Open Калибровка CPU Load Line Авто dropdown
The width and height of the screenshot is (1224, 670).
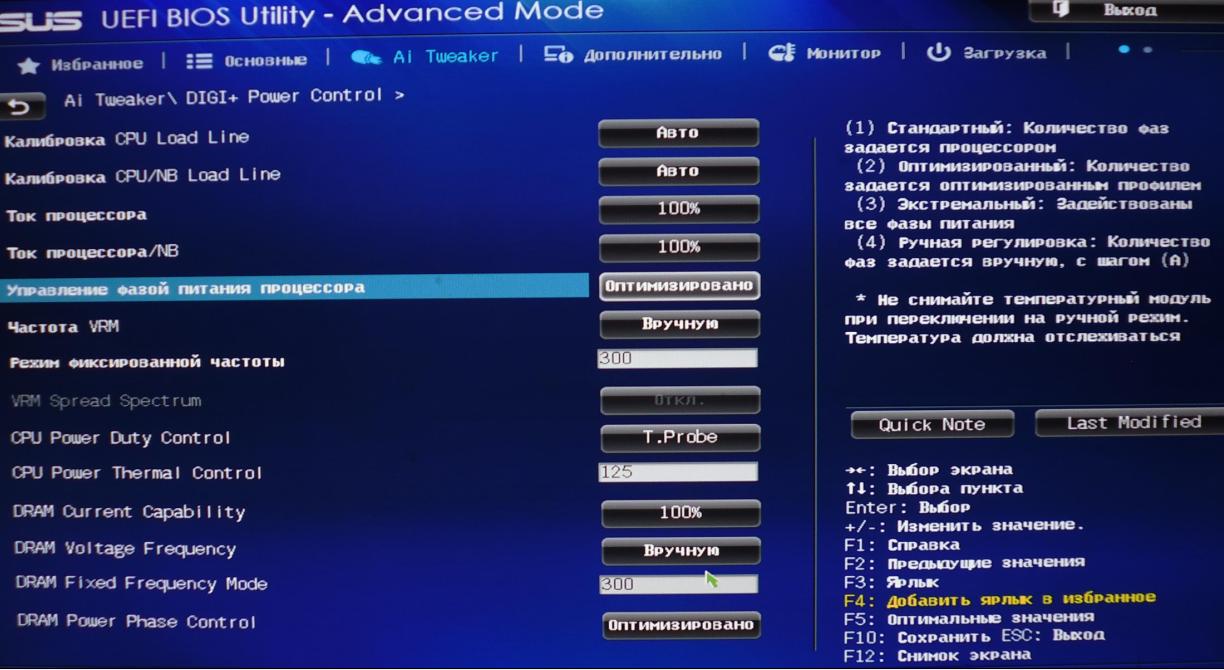coord(678,133)
